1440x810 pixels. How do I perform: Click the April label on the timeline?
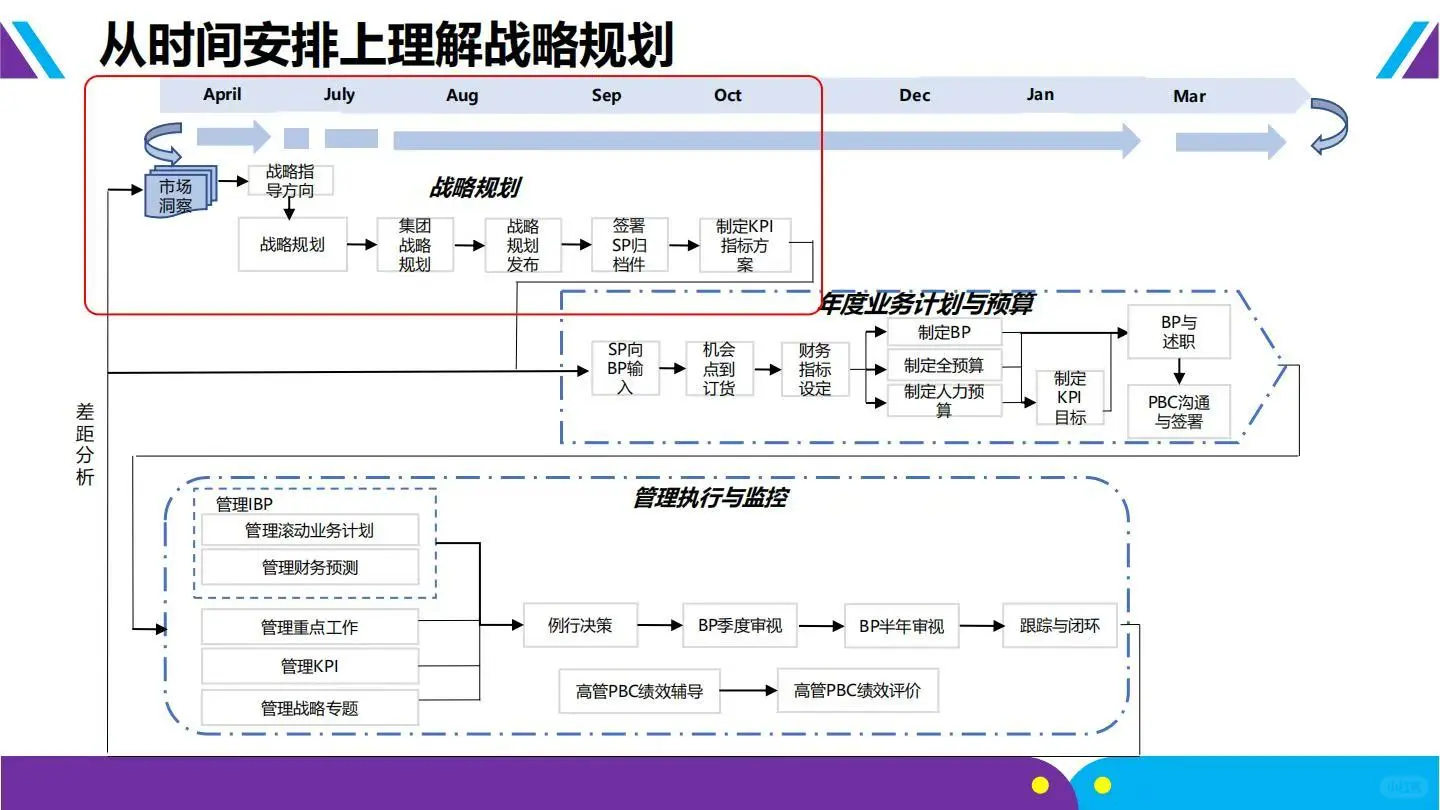click(221, 95)
